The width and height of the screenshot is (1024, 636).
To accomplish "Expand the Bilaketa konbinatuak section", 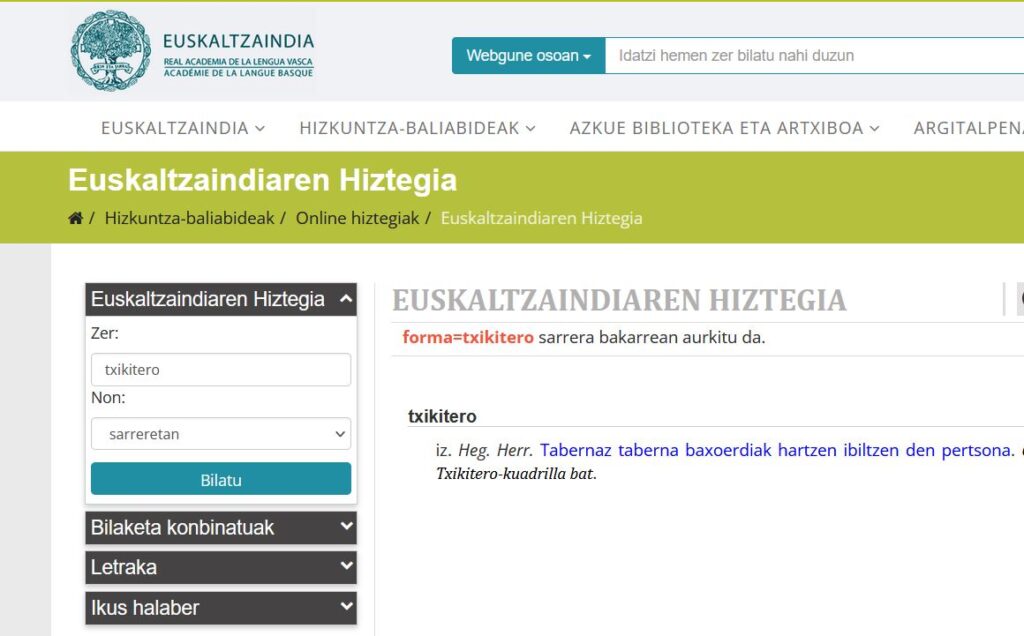I will pyautogui.click(x=220, y=527).
